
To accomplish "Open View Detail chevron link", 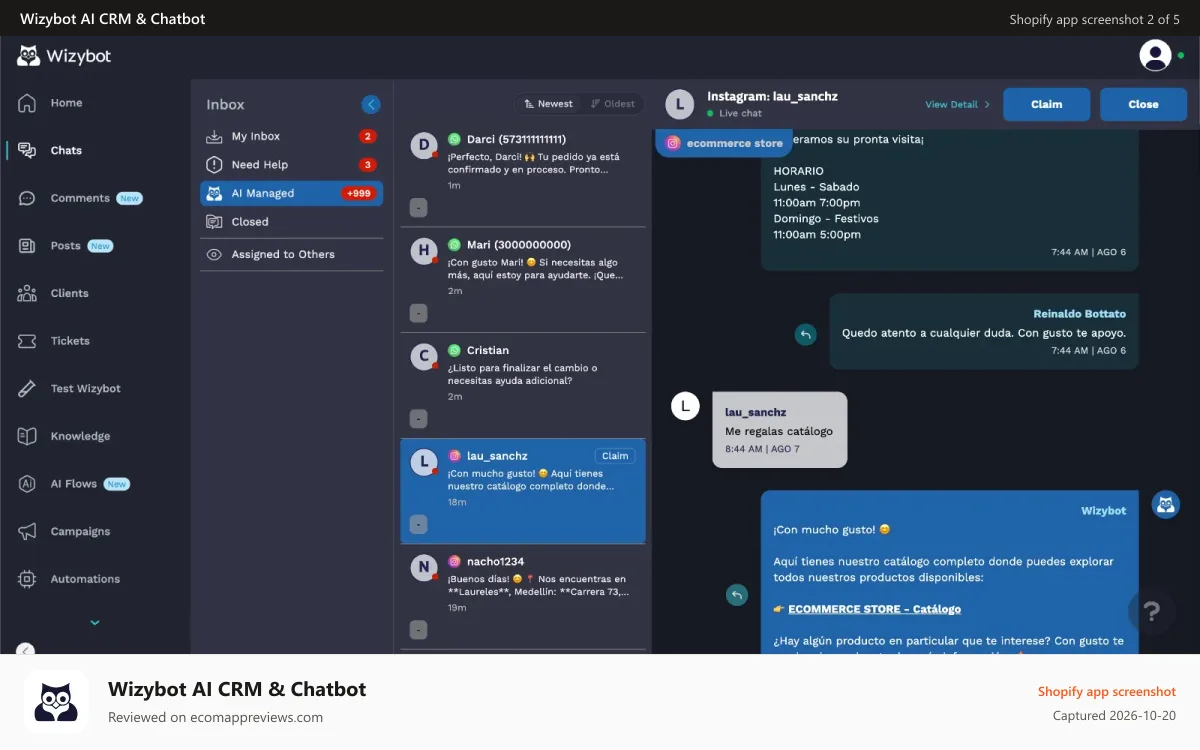I will click(957, 104).
